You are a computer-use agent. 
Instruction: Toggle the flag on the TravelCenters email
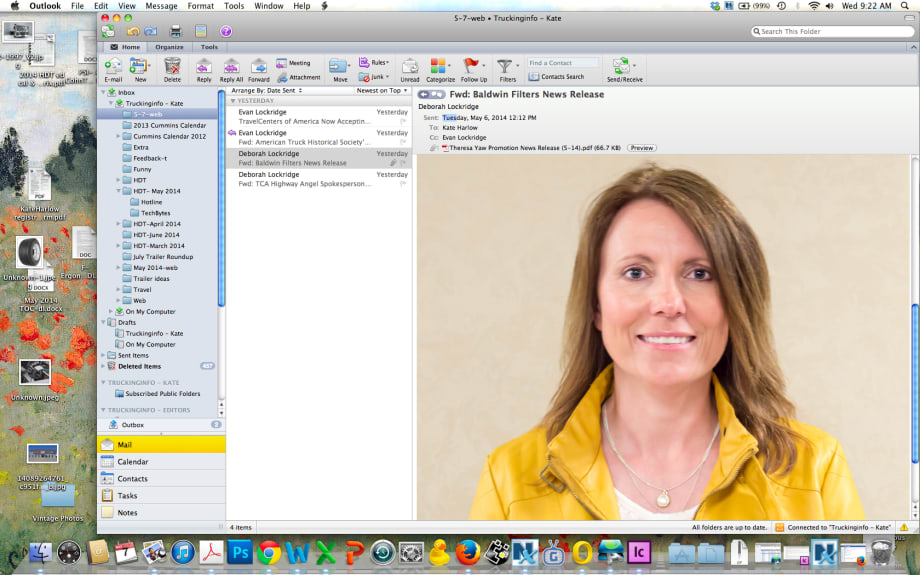(403, 122)
